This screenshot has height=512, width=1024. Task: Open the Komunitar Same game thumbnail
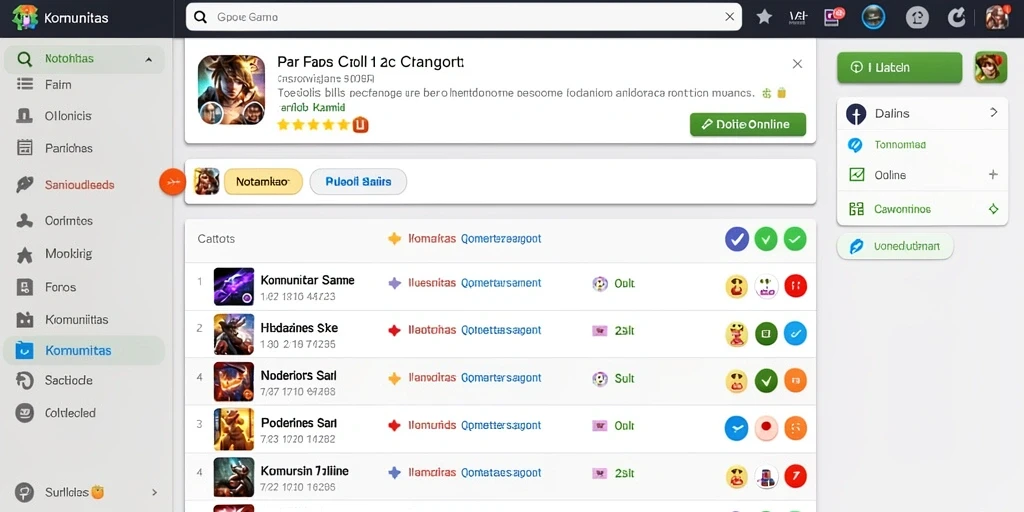point(234,287)
